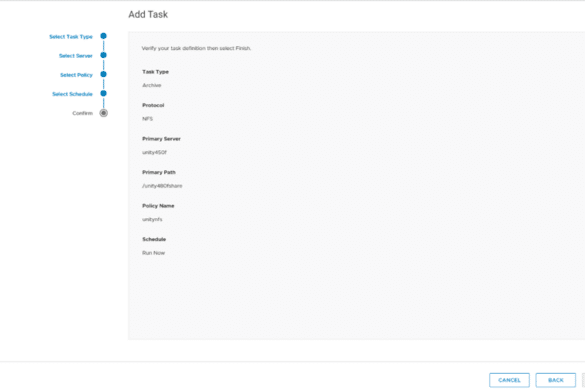Click the 'Verify your task definition' instruction text
Image resolution: width=585 pixels, height=390 pixels.
196,48
